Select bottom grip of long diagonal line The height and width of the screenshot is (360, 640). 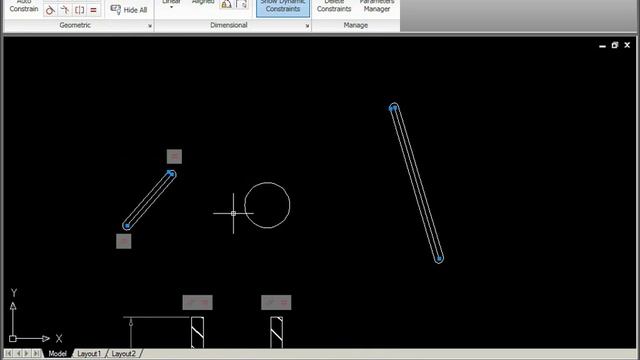439,258
